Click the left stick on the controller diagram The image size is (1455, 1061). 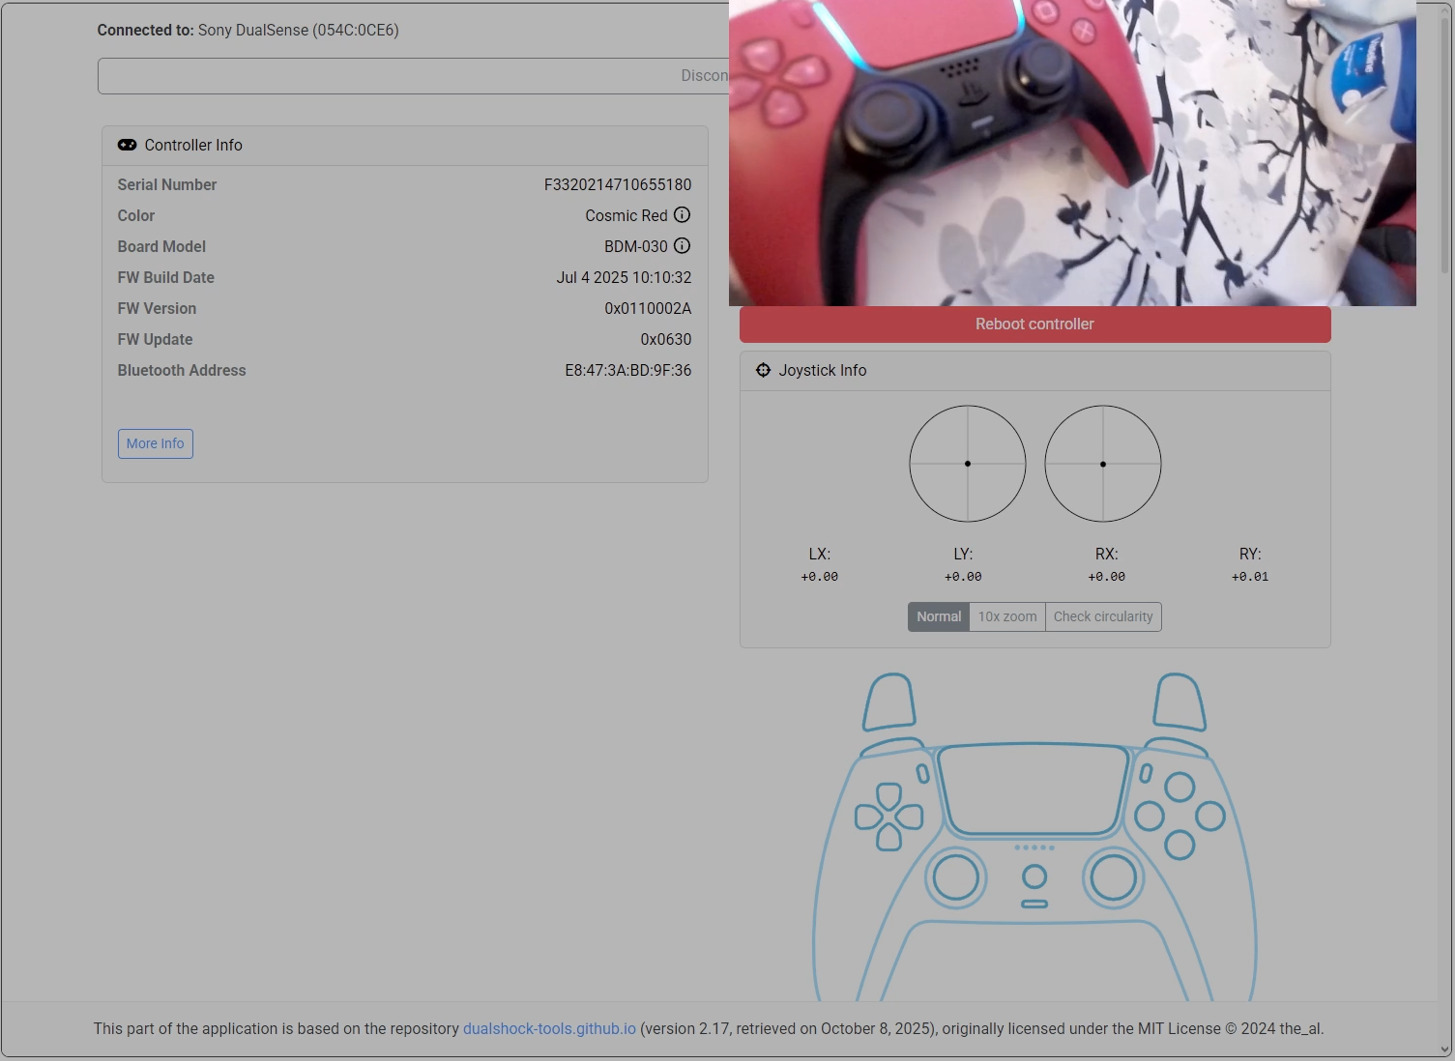click(x=956, y=877)
